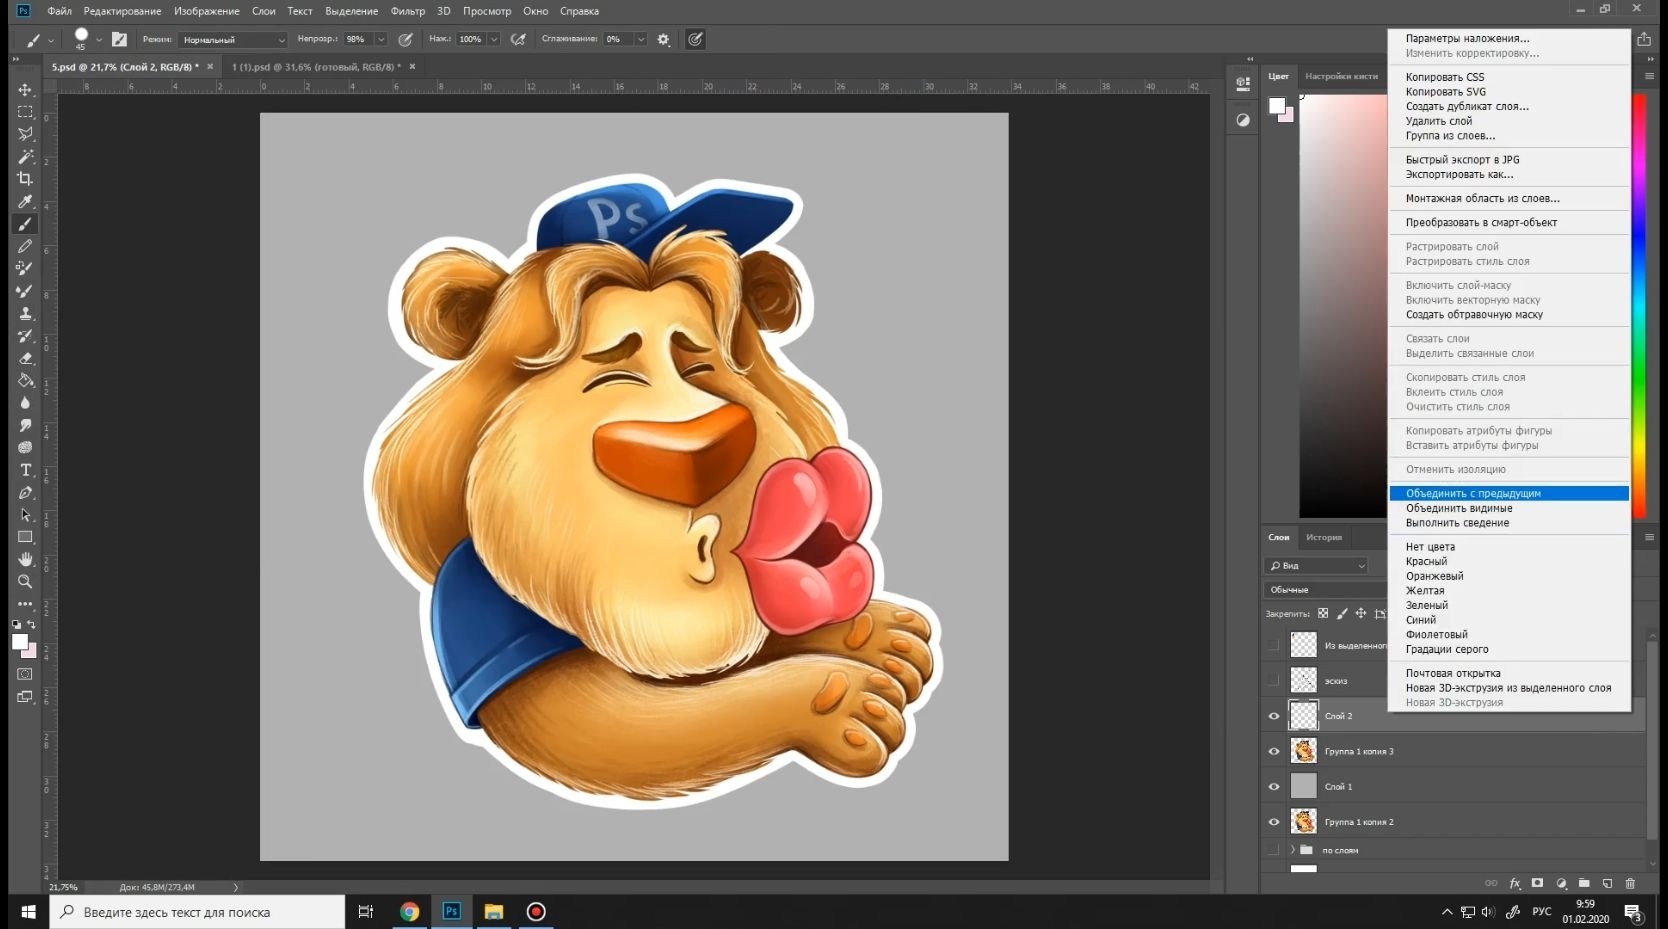Choose Преобразовать в смарт-объект
Image resolution: width=1668 pixels, height=929 pixels.
click(x=1481, y=223)
